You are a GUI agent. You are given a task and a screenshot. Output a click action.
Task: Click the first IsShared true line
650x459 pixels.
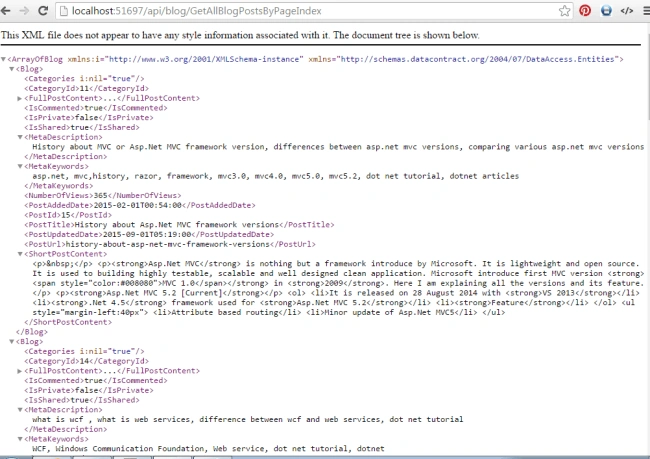coord(82,127)
